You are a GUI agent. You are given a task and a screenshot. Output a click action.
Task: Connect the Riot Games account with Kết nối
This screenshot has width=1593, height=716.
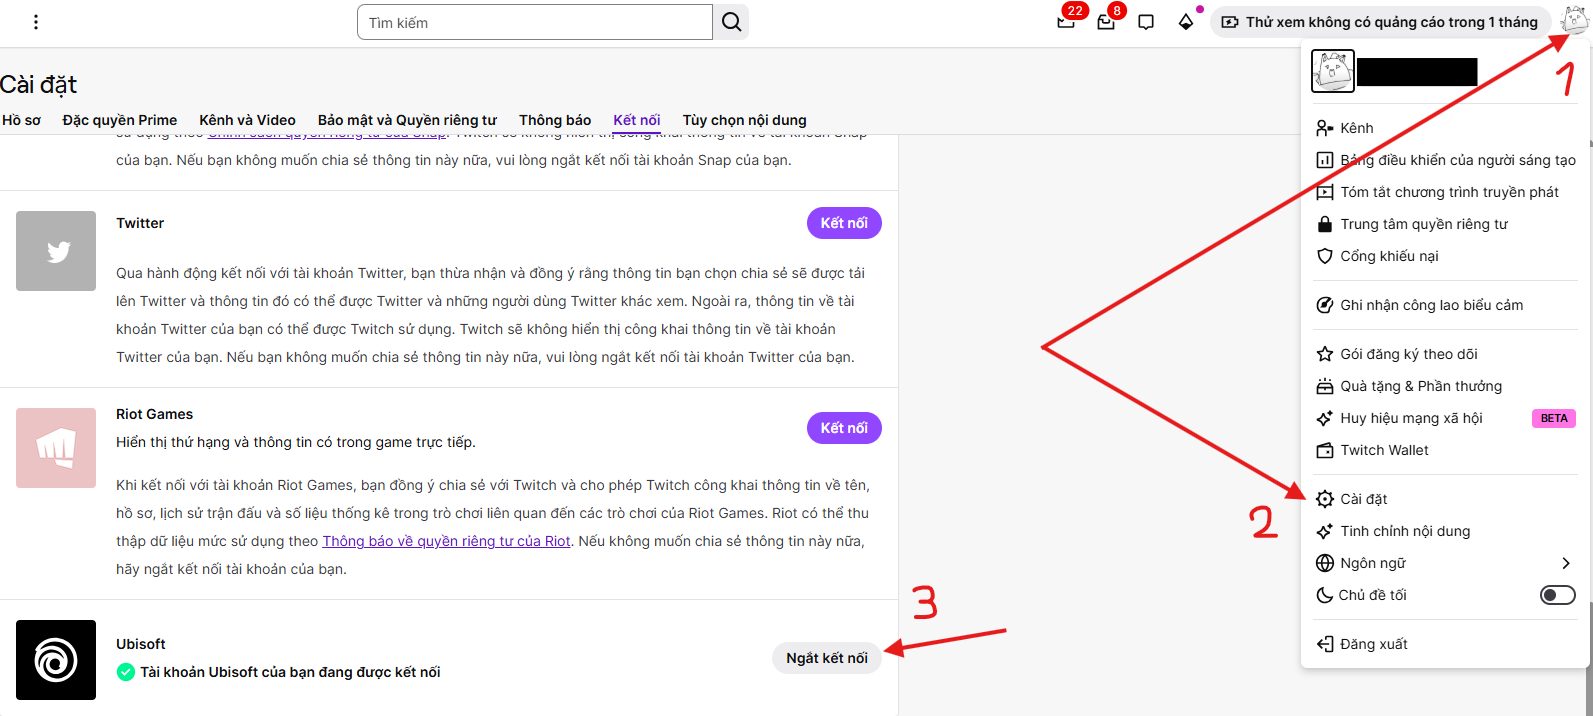tap(844, 428)
